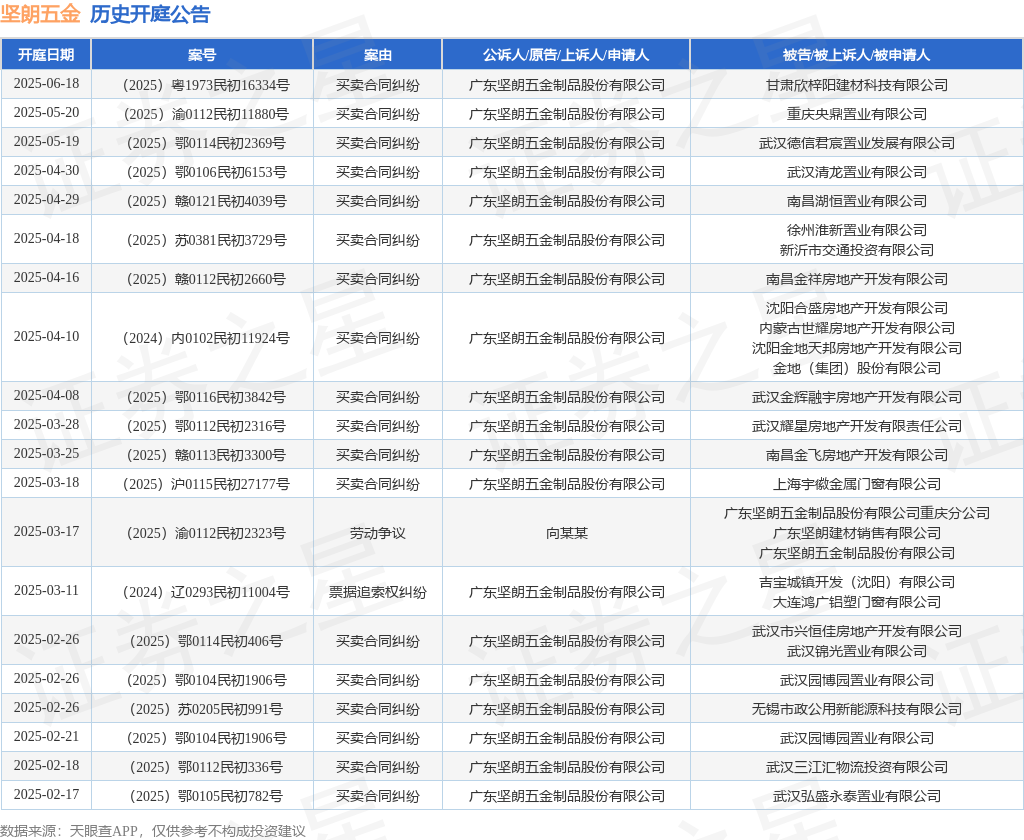Select date cell 2025-06-18

click(46, 84)
